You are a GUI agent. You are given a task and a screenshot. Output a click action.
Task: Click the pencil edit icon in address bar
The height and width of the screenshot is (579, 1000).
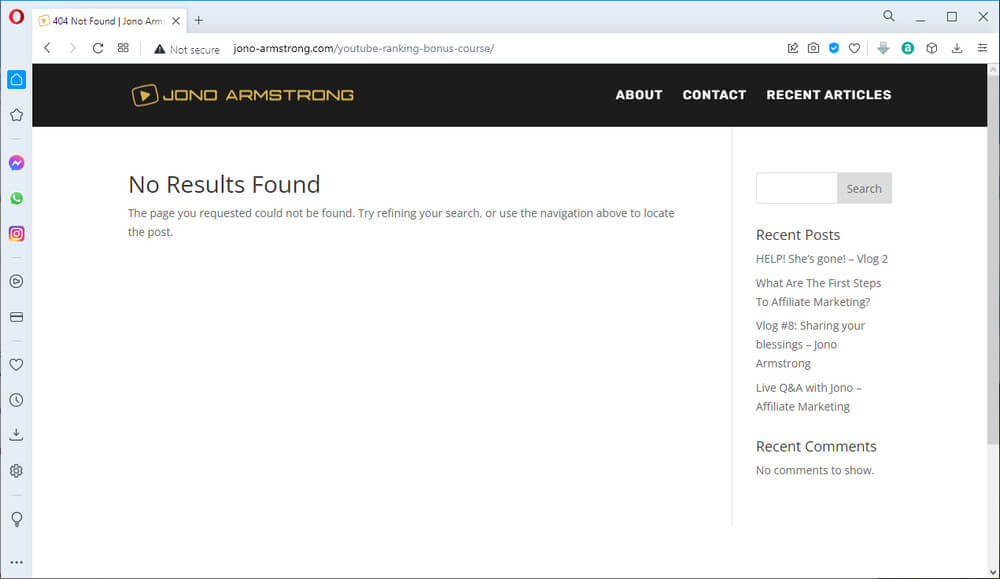click(793, 48)
